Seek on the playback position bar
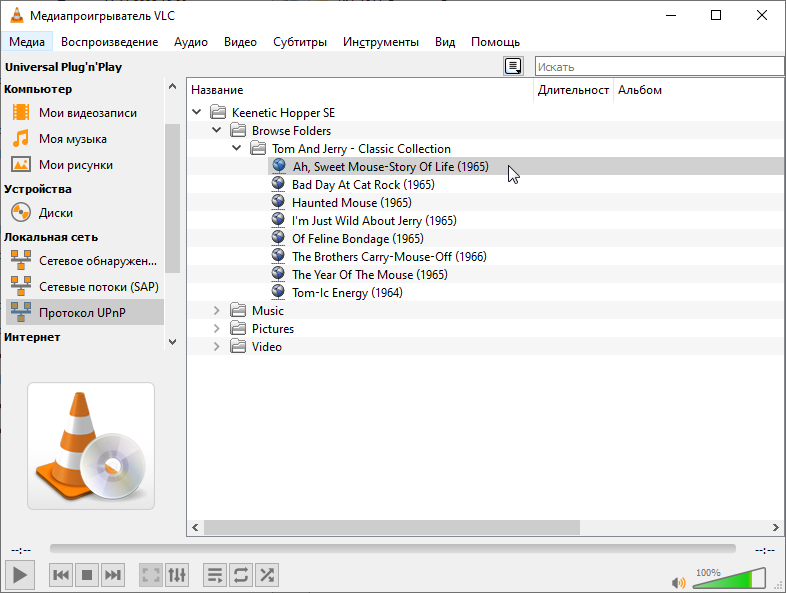 pyautogui.click(x=392, y=549)
